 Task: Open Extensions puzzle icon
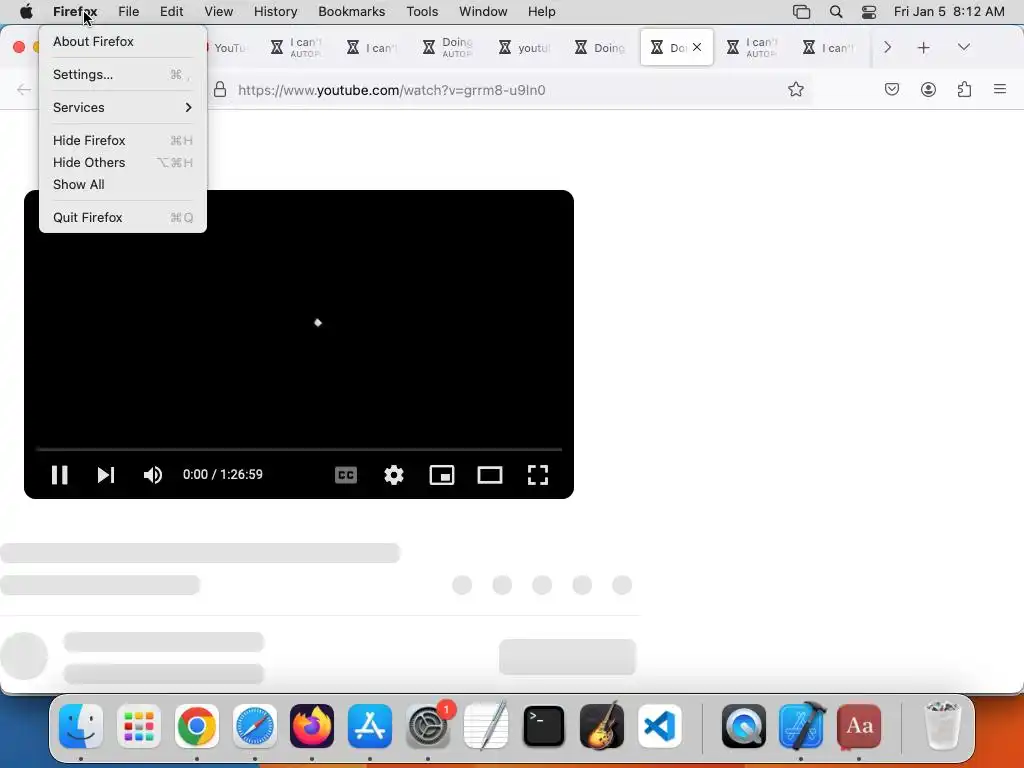pyautogui.click(x=964, y=89)
